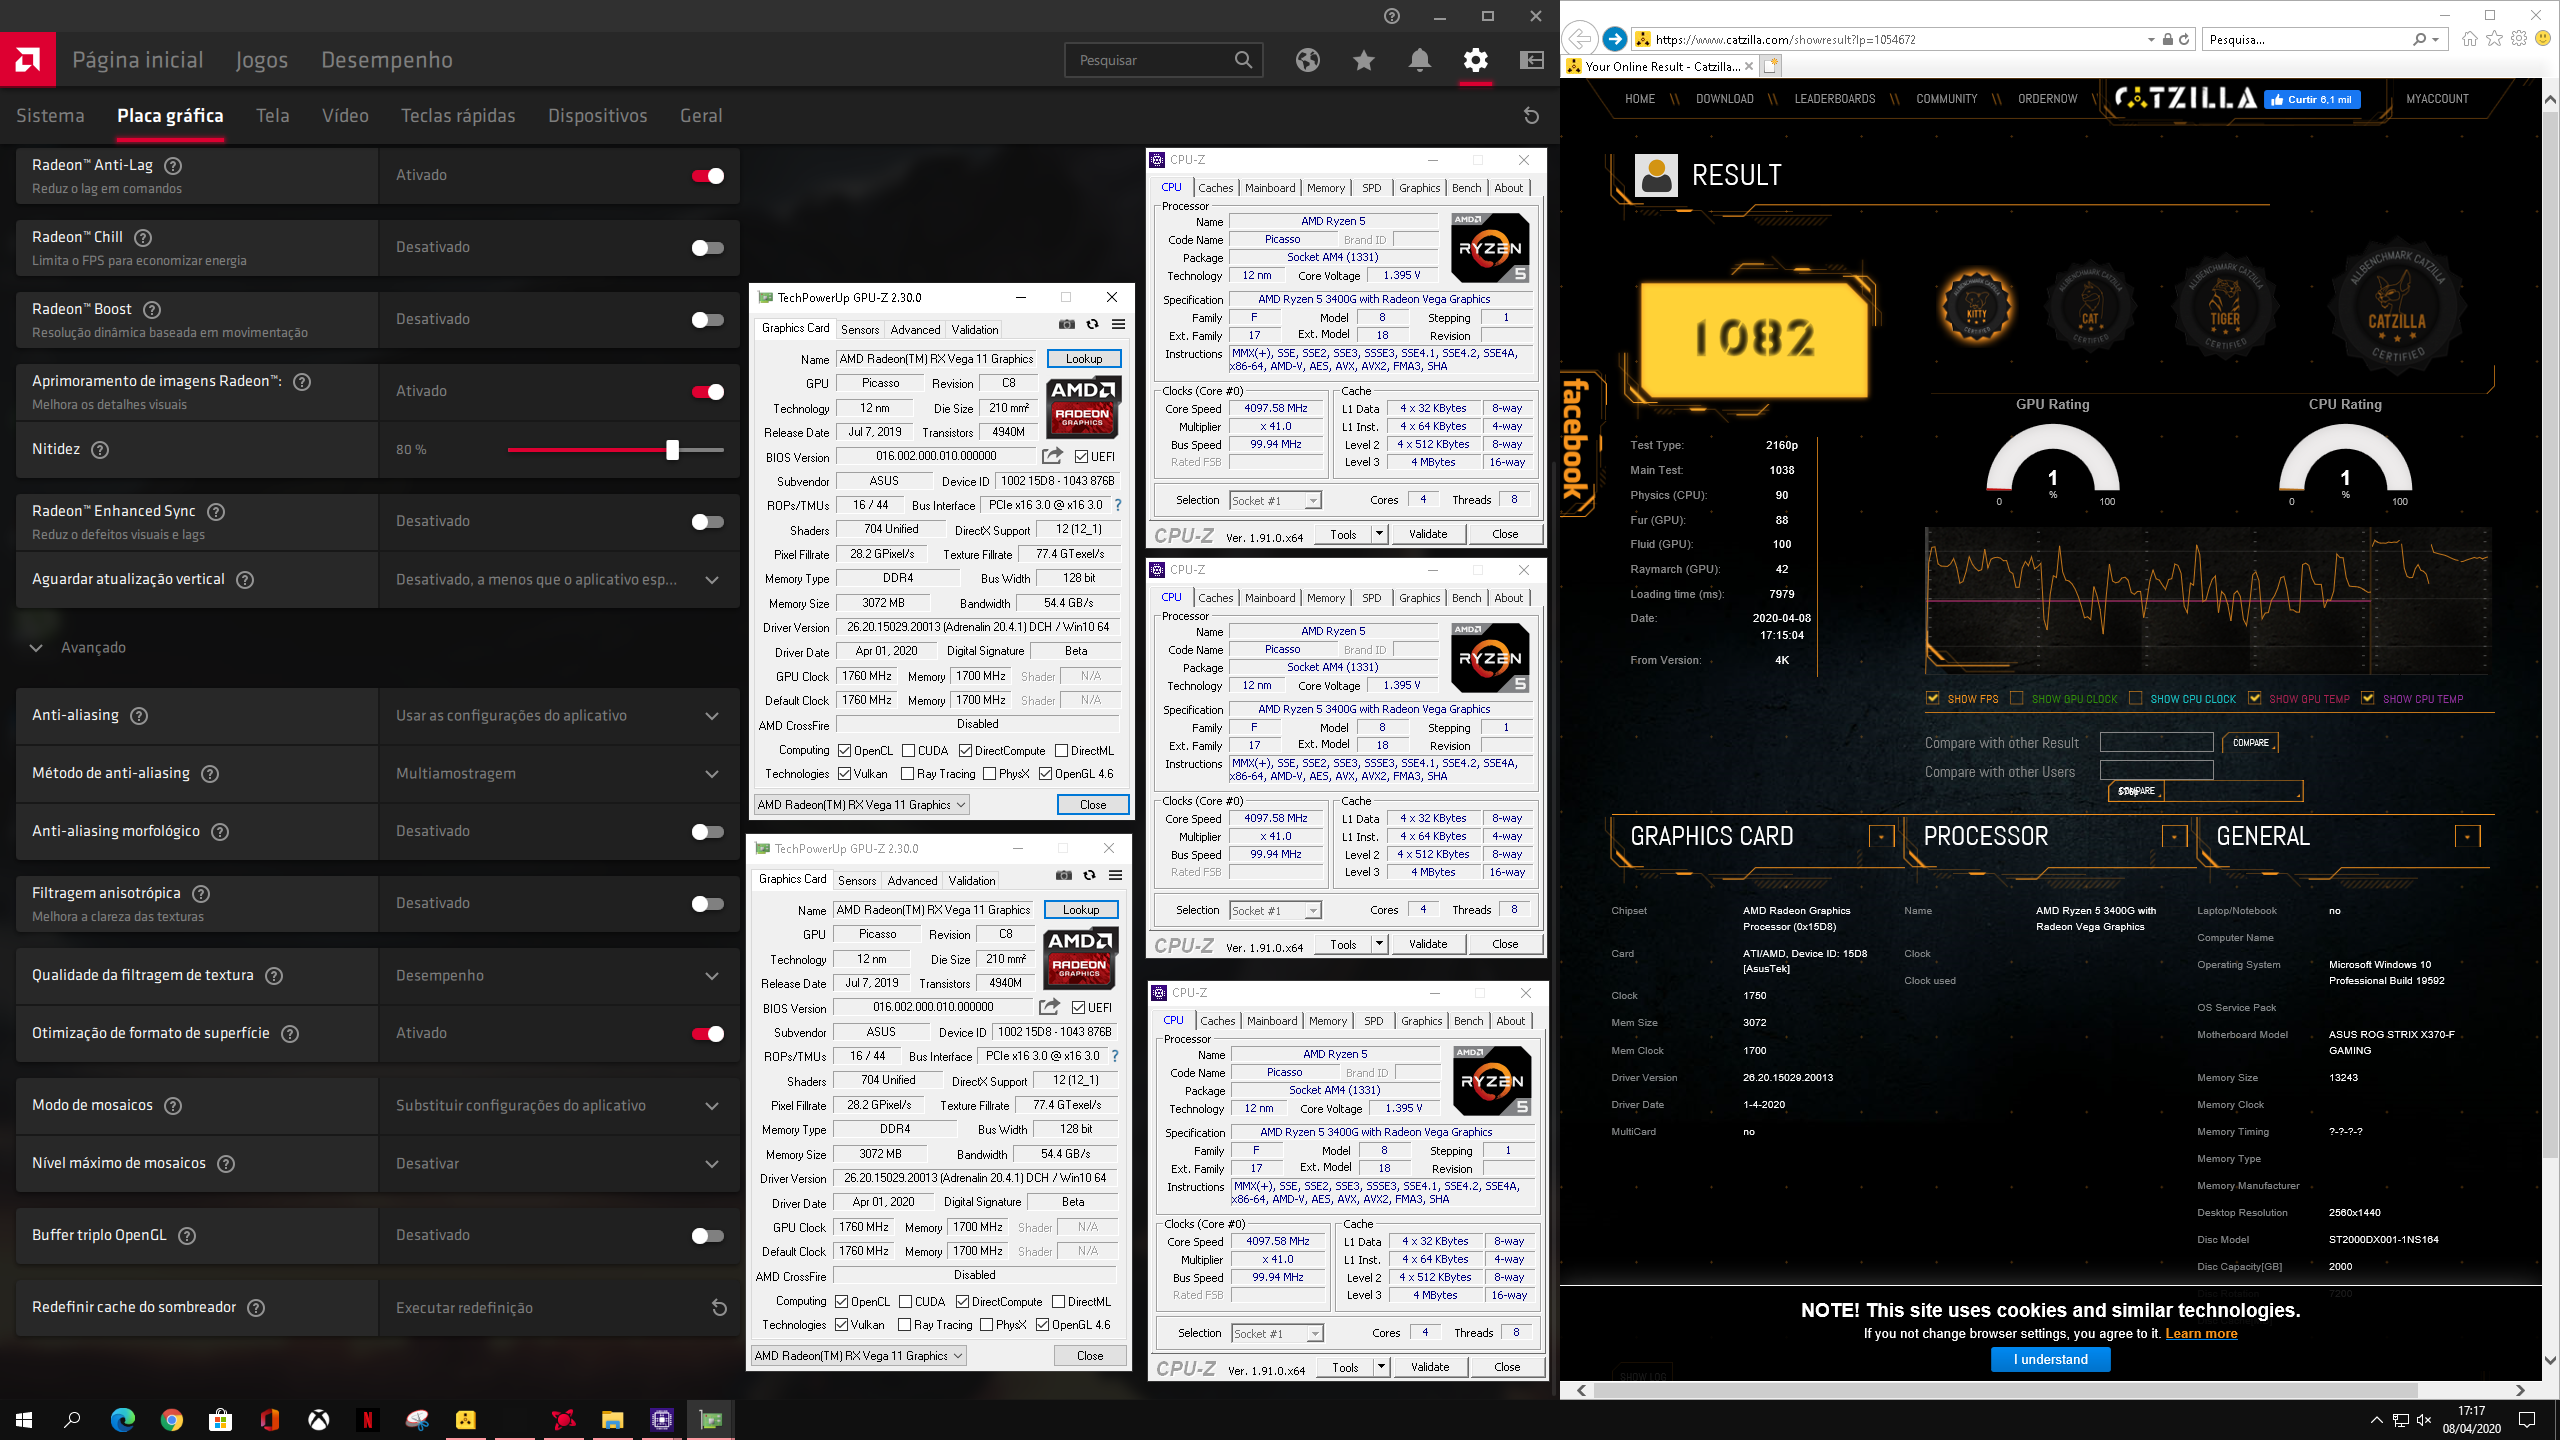Enable the Radeon Enhanced Sync toggle
The width and height of the screenshot is (2560, 1440).
point(708,522)
